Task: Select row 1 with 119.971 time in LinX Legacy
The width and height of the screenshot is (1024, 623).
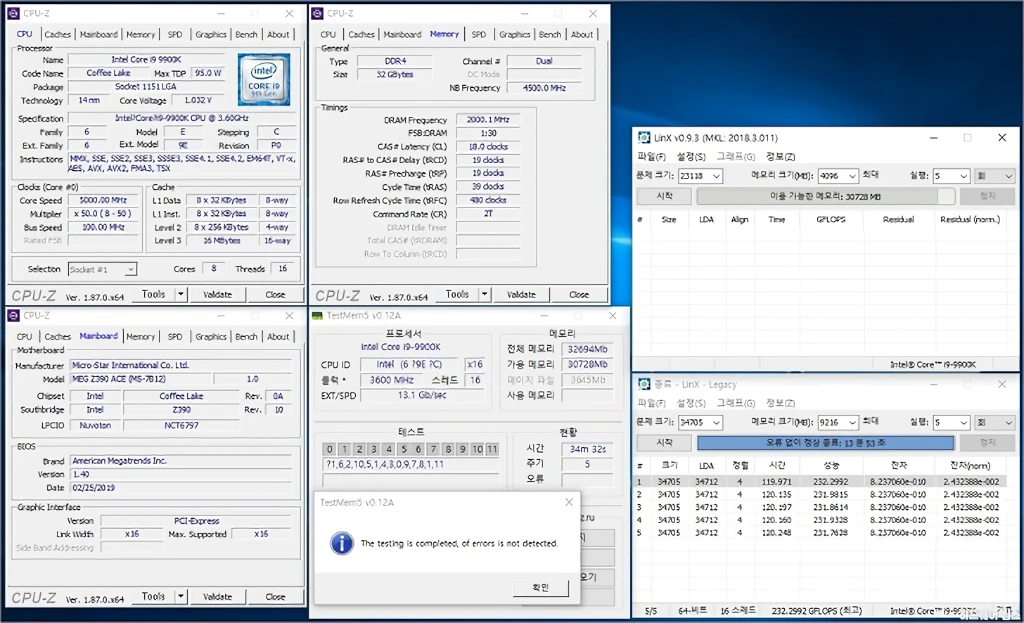Action: (821, 481)
